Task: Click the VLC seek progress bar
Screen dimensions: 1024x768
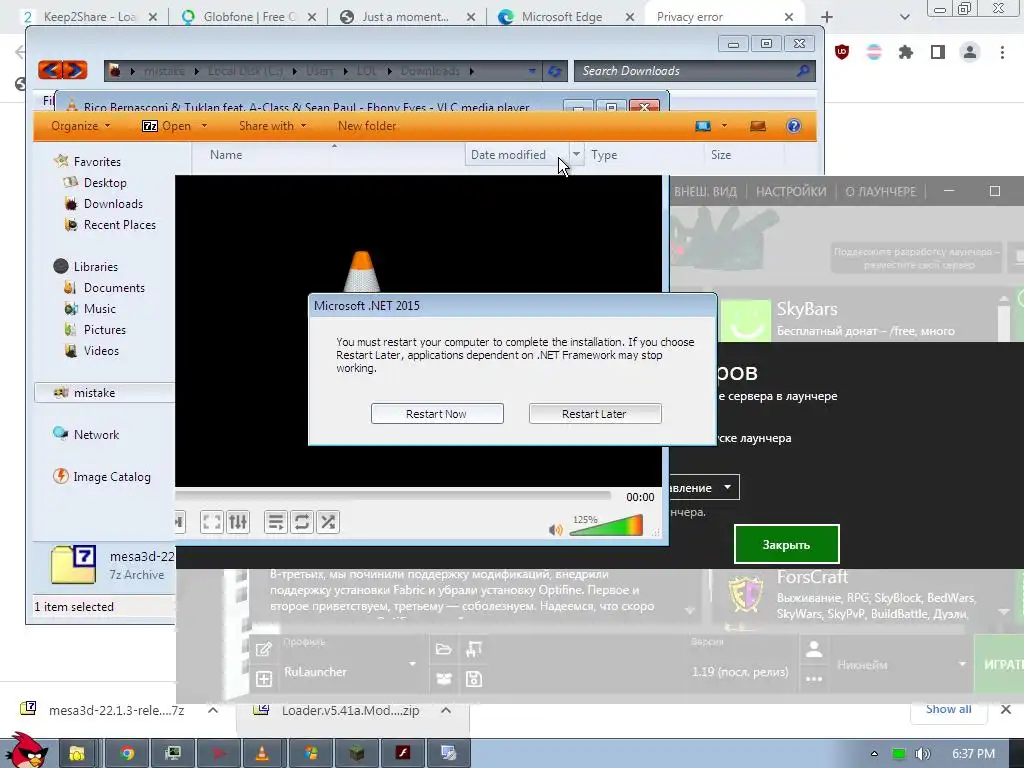Action: point(393,497)
